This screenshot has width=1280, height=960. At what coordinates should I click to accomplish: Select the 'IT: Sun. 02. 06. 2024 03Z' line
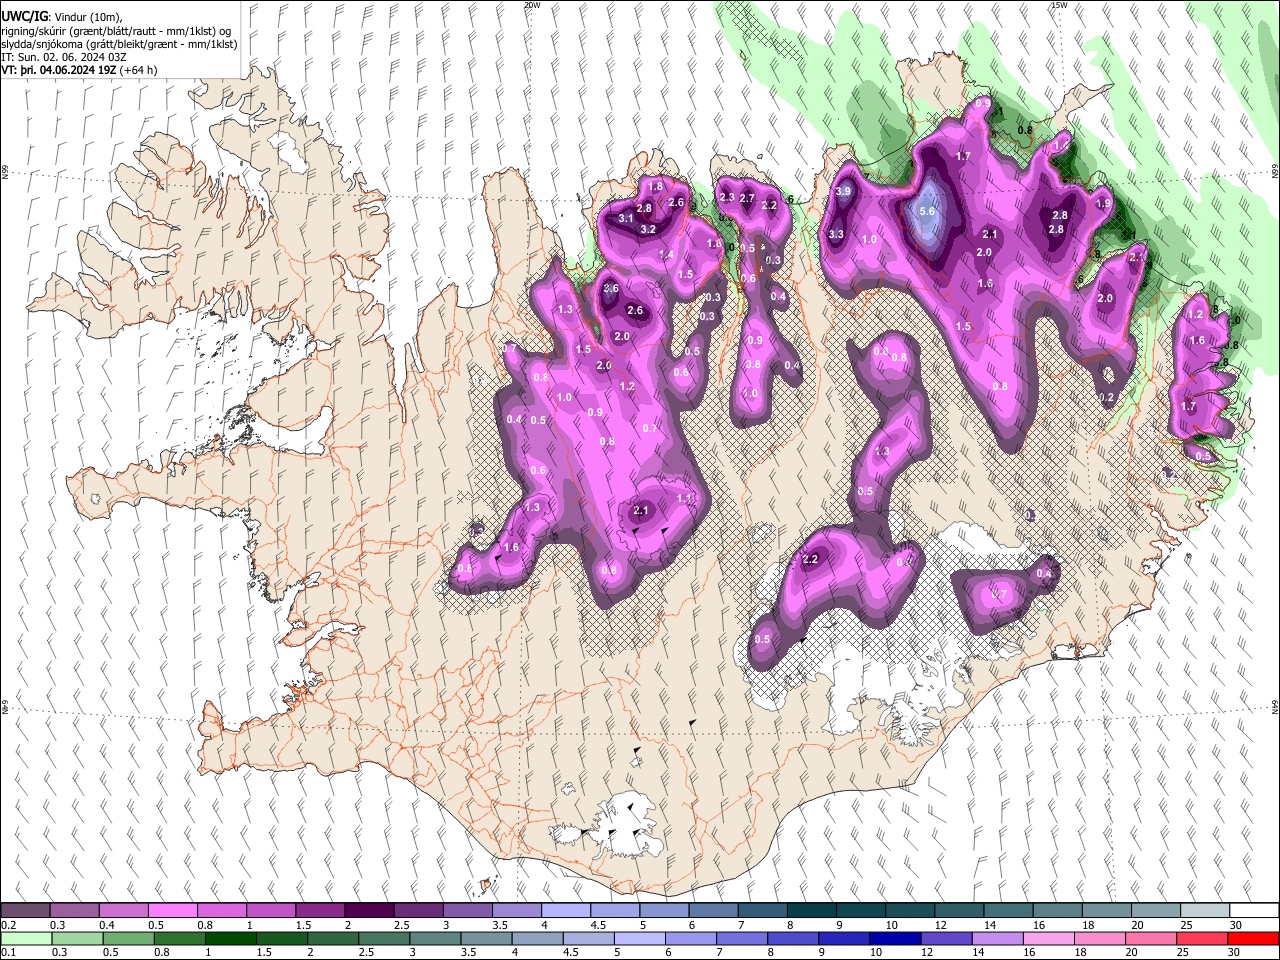pyautogui.click(x=64, y=57)
